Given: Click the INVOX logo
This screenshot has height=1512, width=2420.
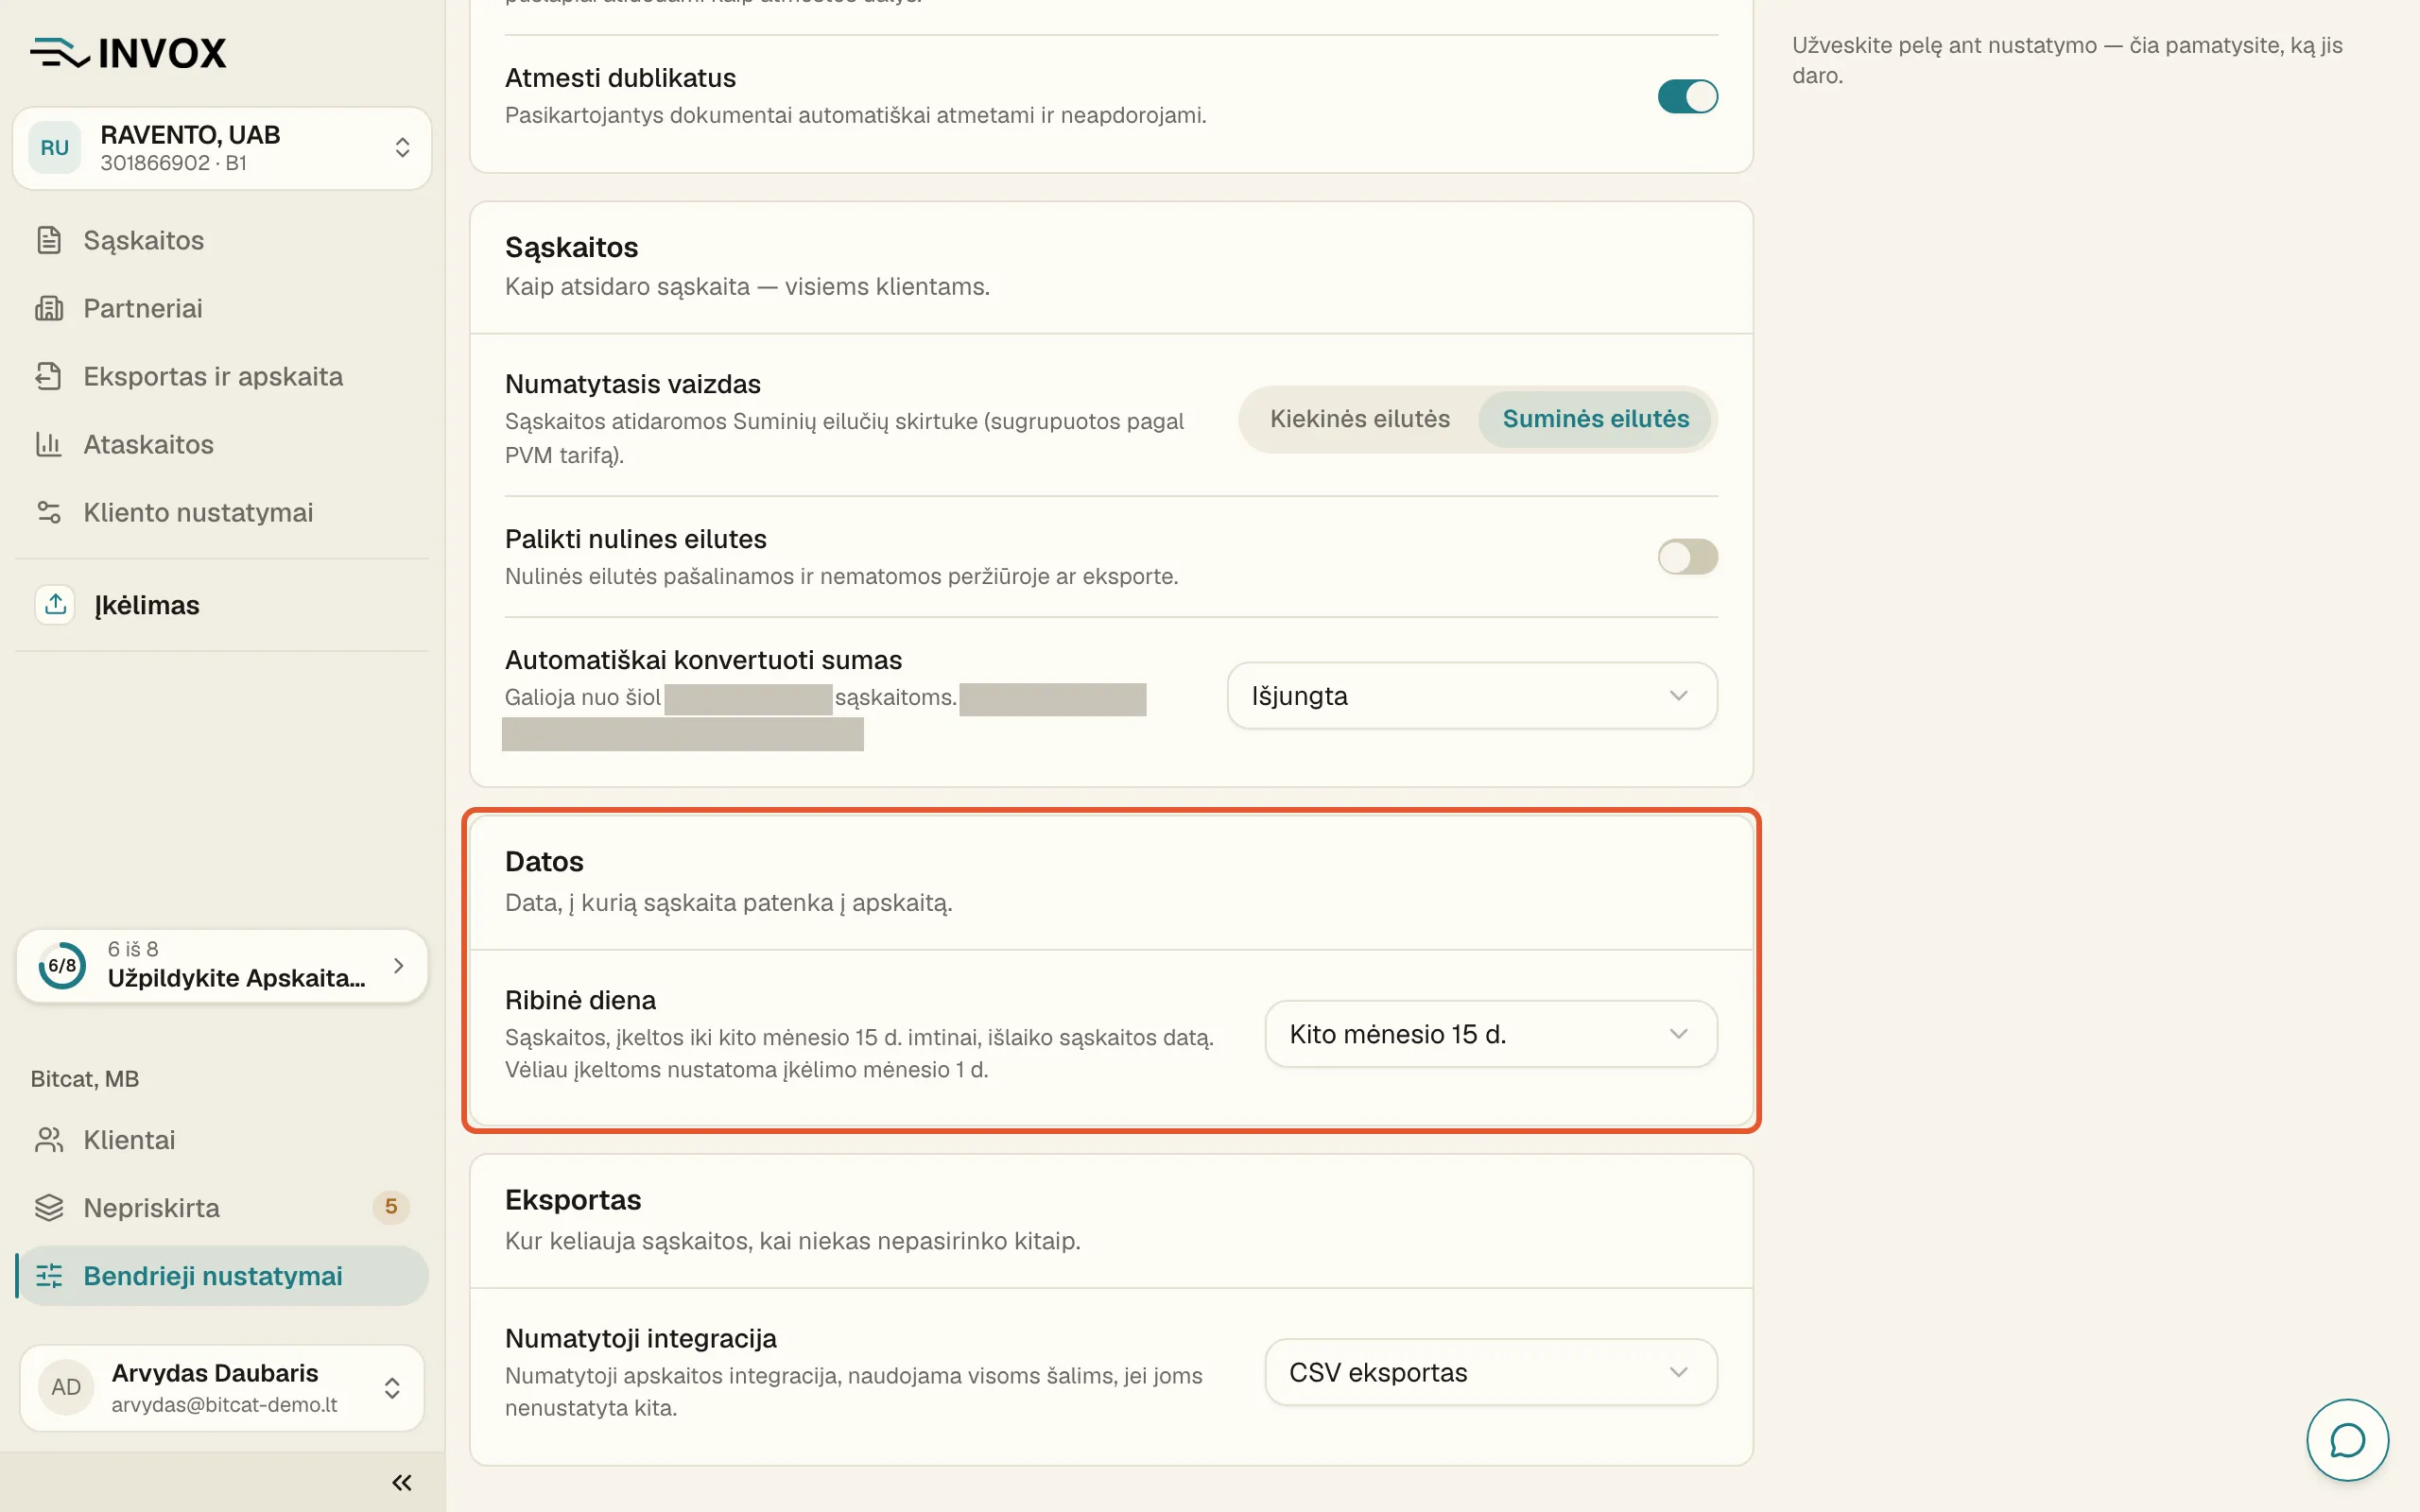Looking at the screenshot, I should click(128, 53).
